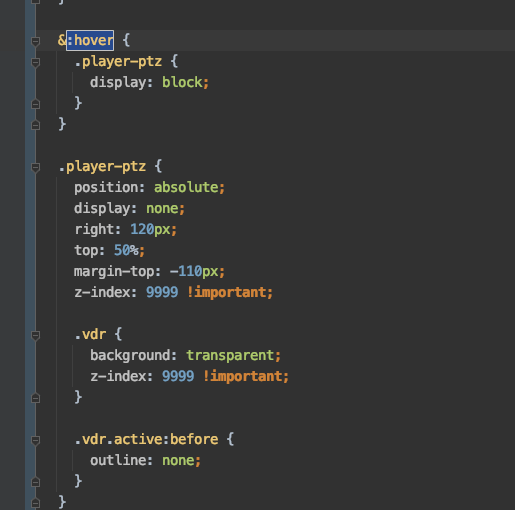Click the none value of outline
Screen dimensions: 515x510
coord(178,461)
